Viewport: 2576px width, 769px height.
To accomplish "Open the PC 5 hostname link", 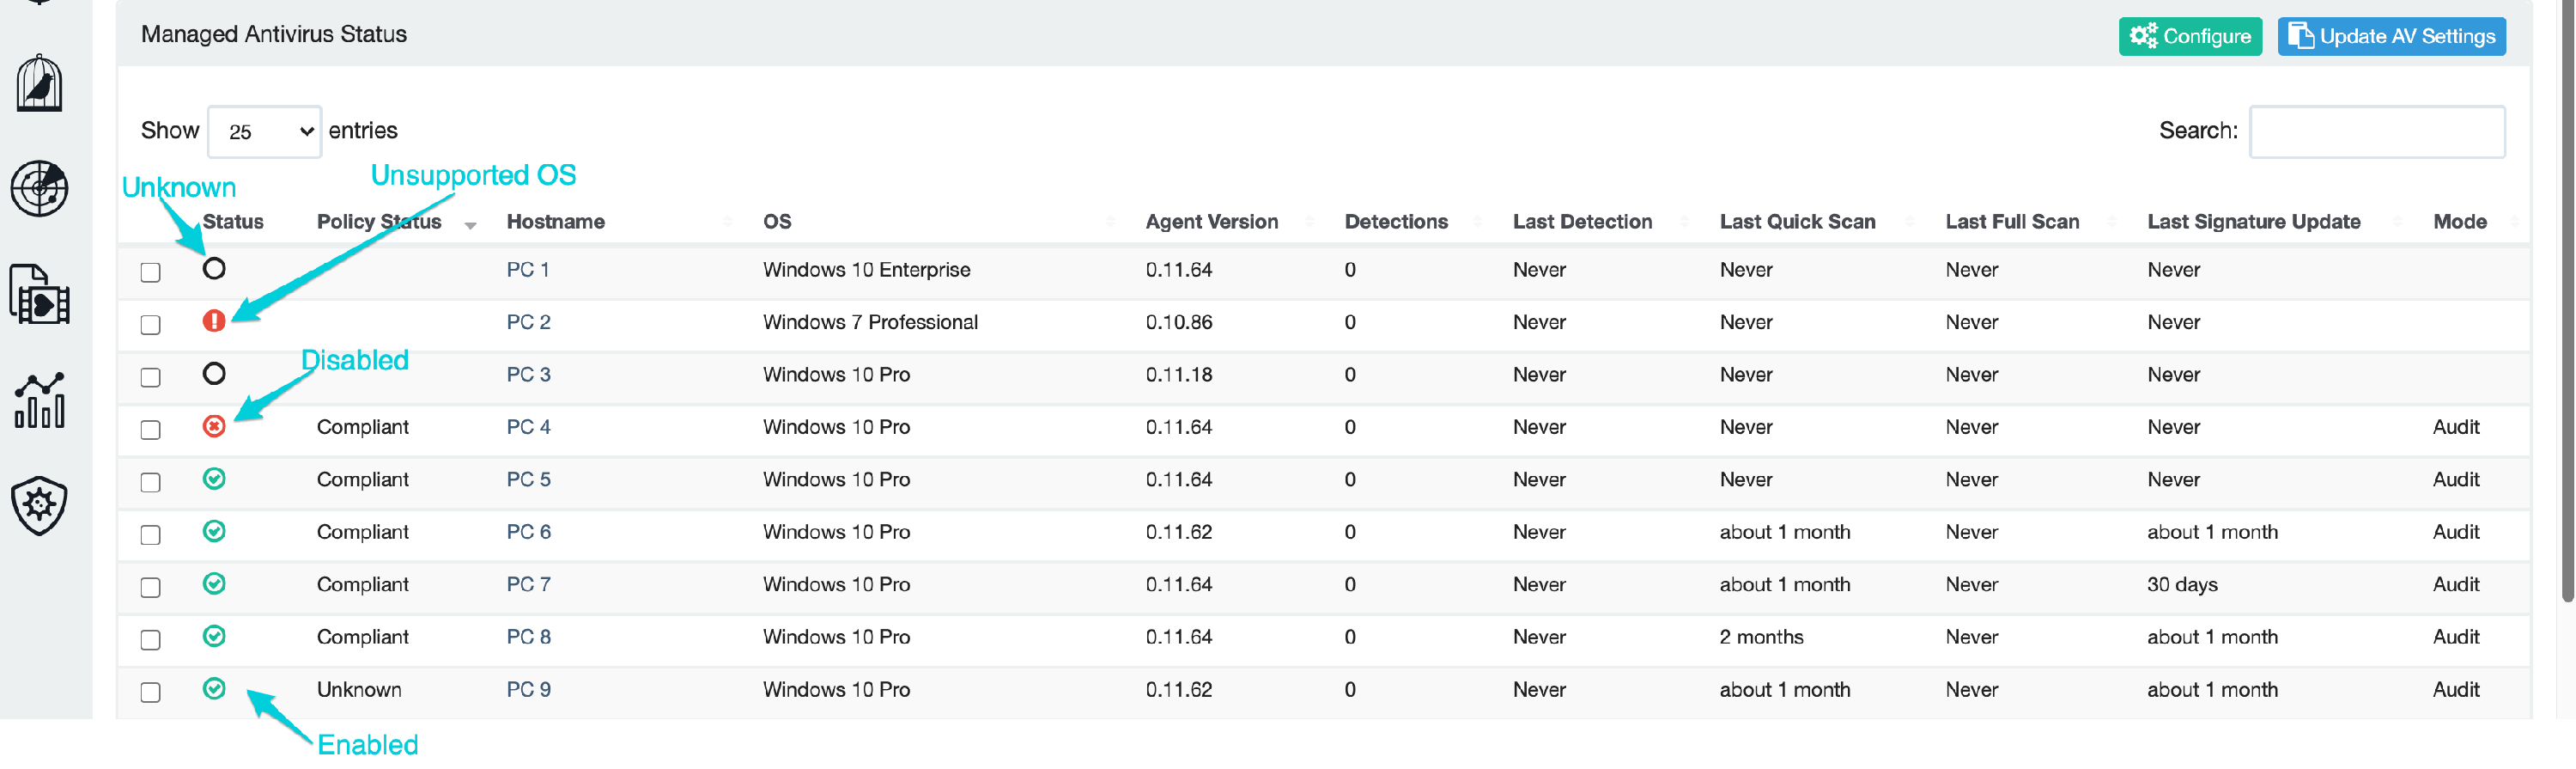I will (x=528, y=480).
